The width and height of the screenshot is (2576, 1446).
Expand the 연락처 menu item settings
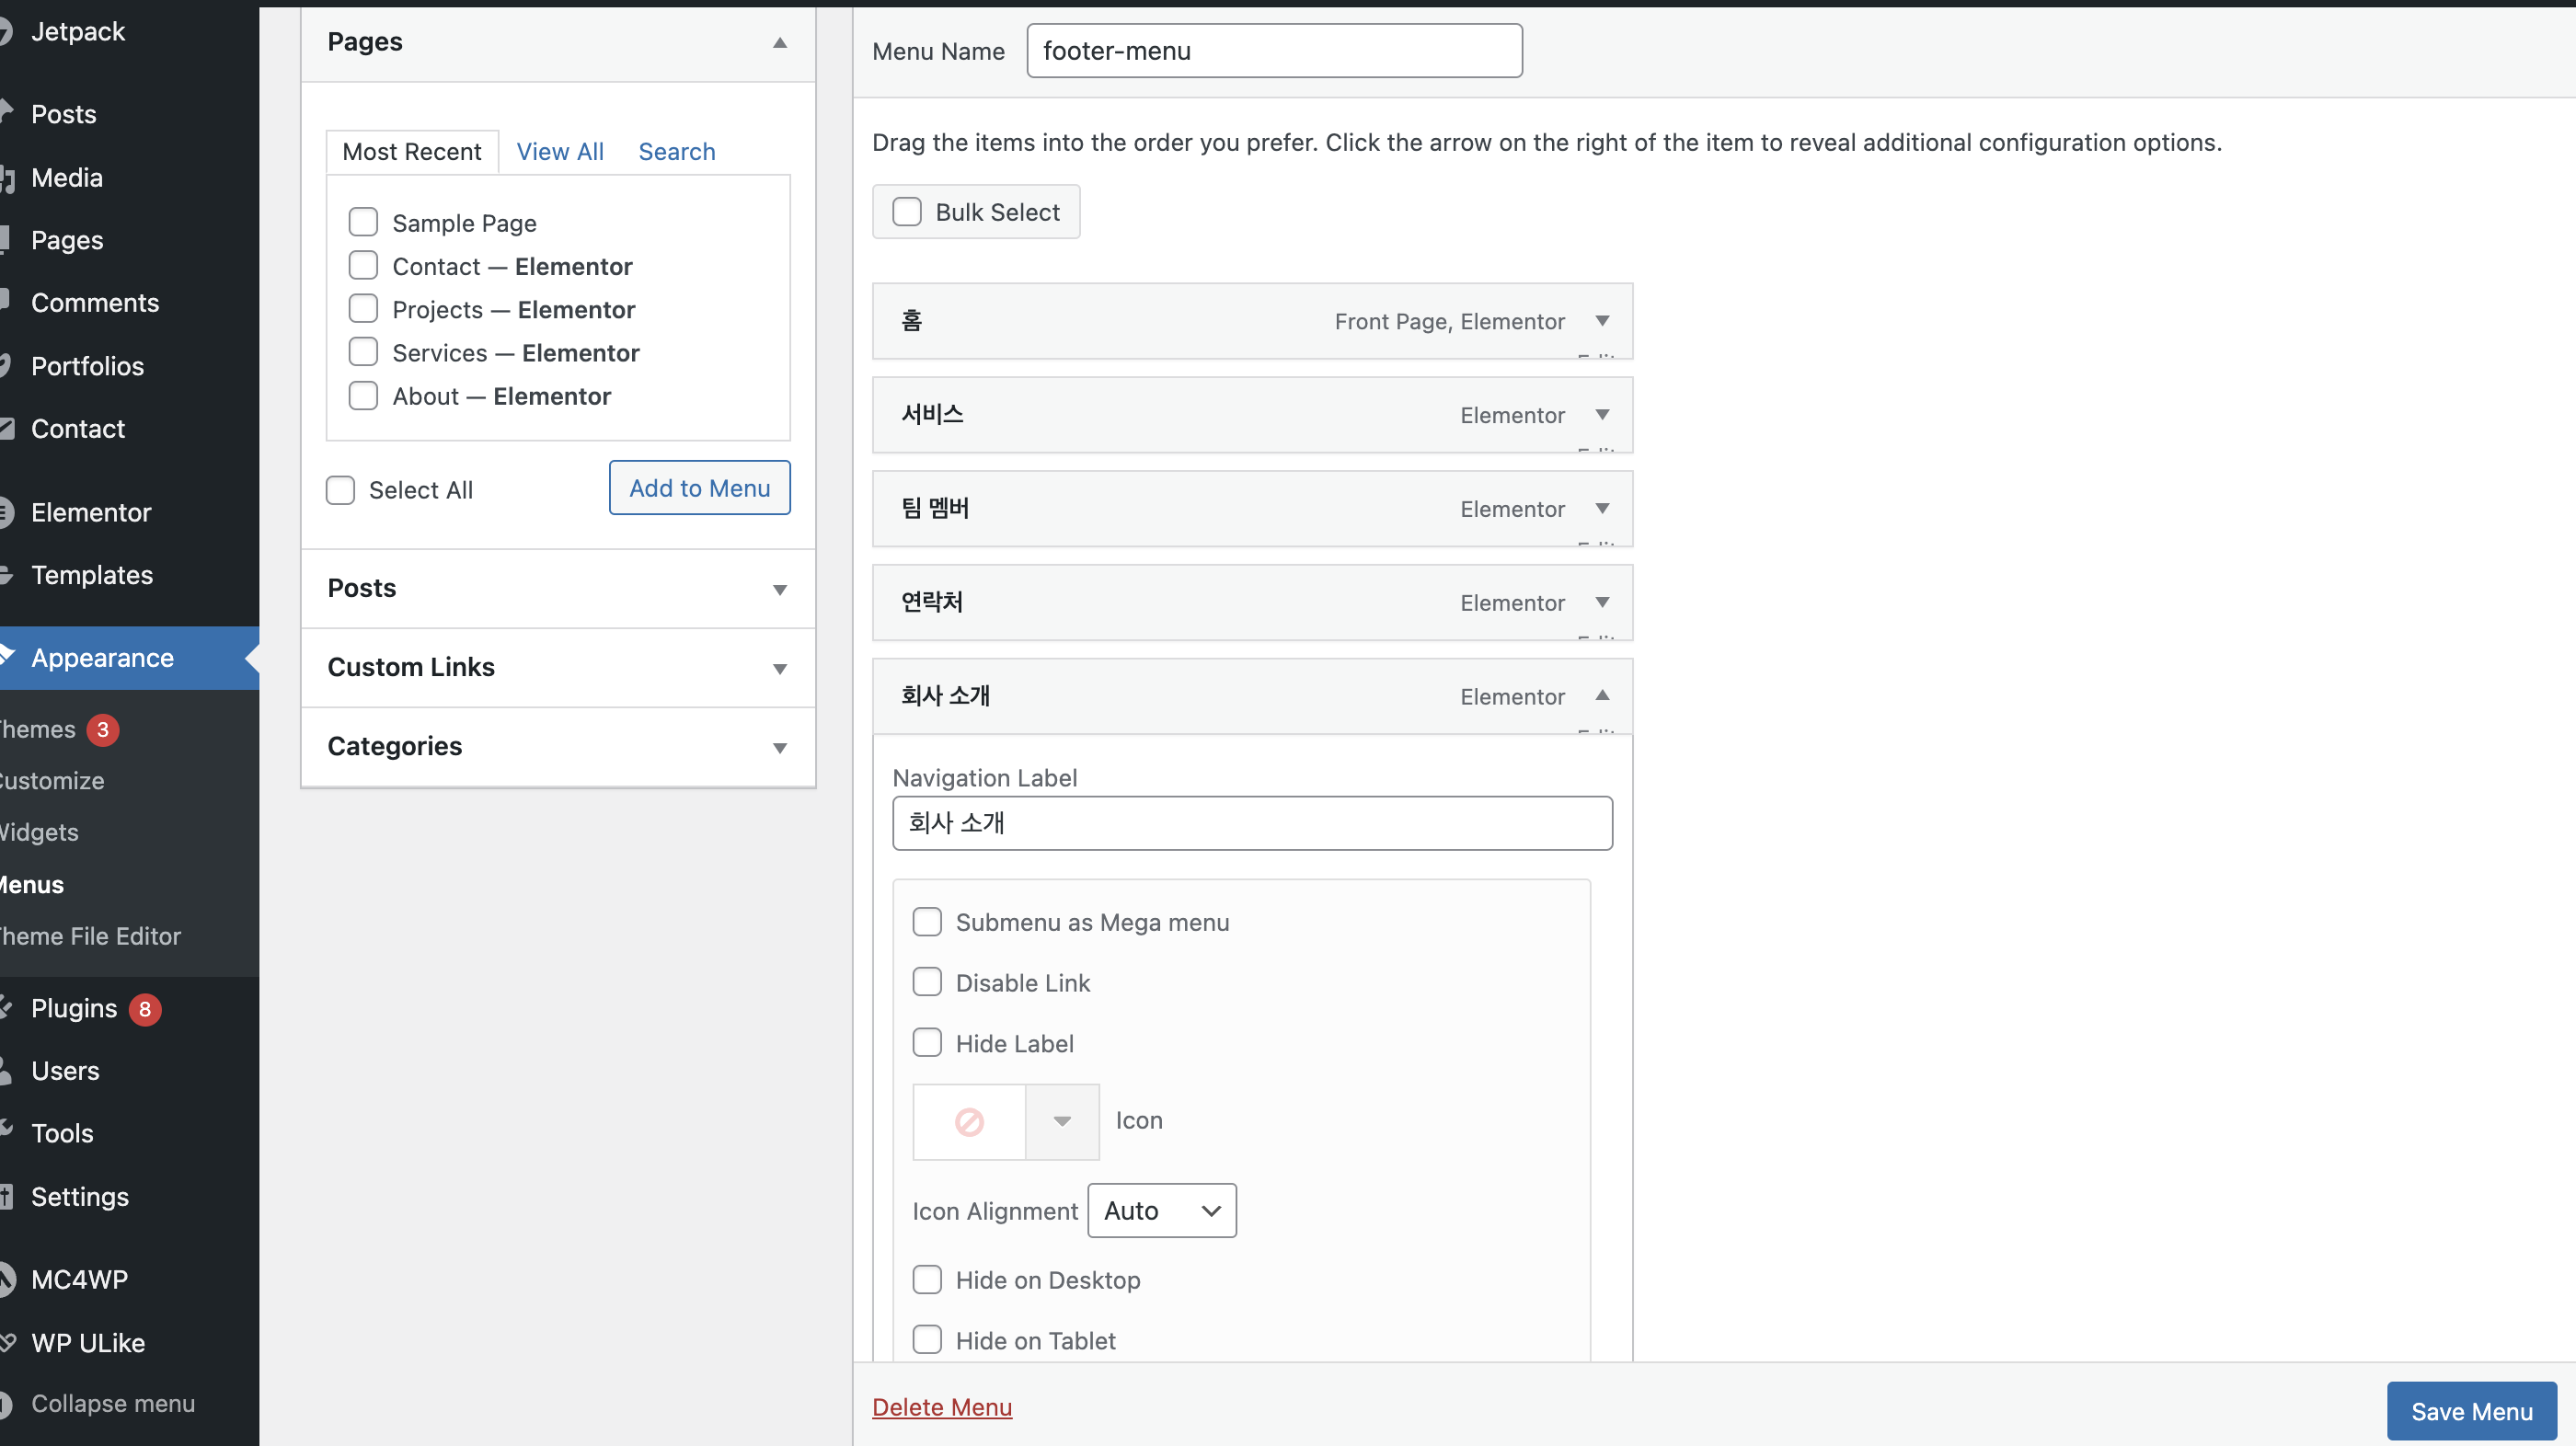(1602, 603)
